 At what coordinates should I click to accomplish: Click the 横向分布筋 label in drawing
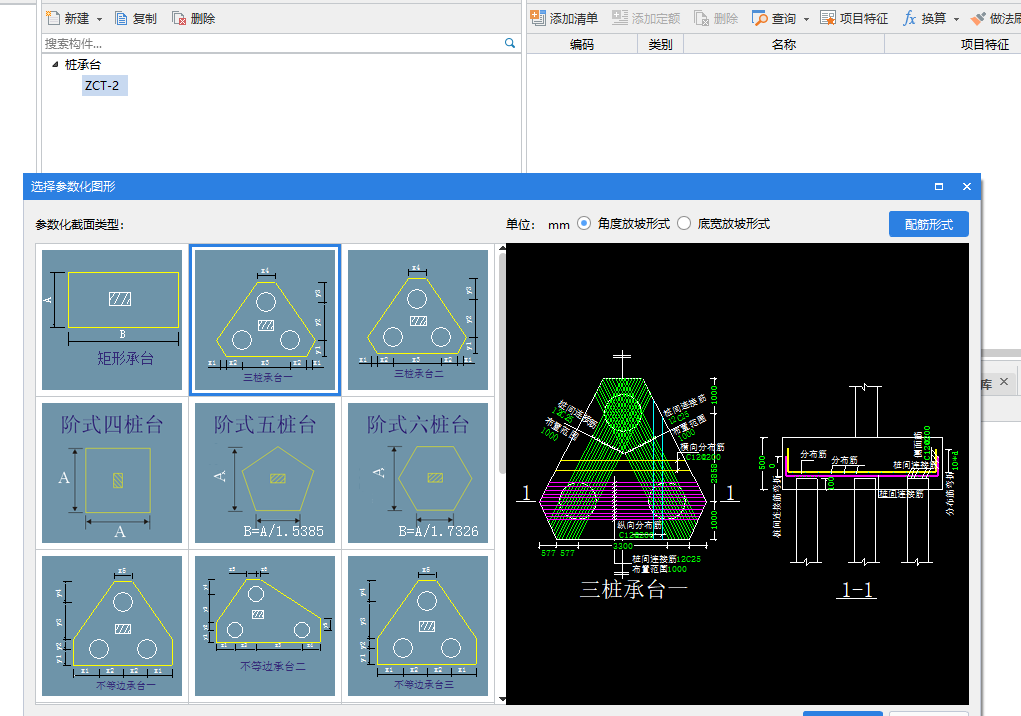coord(702,447)
